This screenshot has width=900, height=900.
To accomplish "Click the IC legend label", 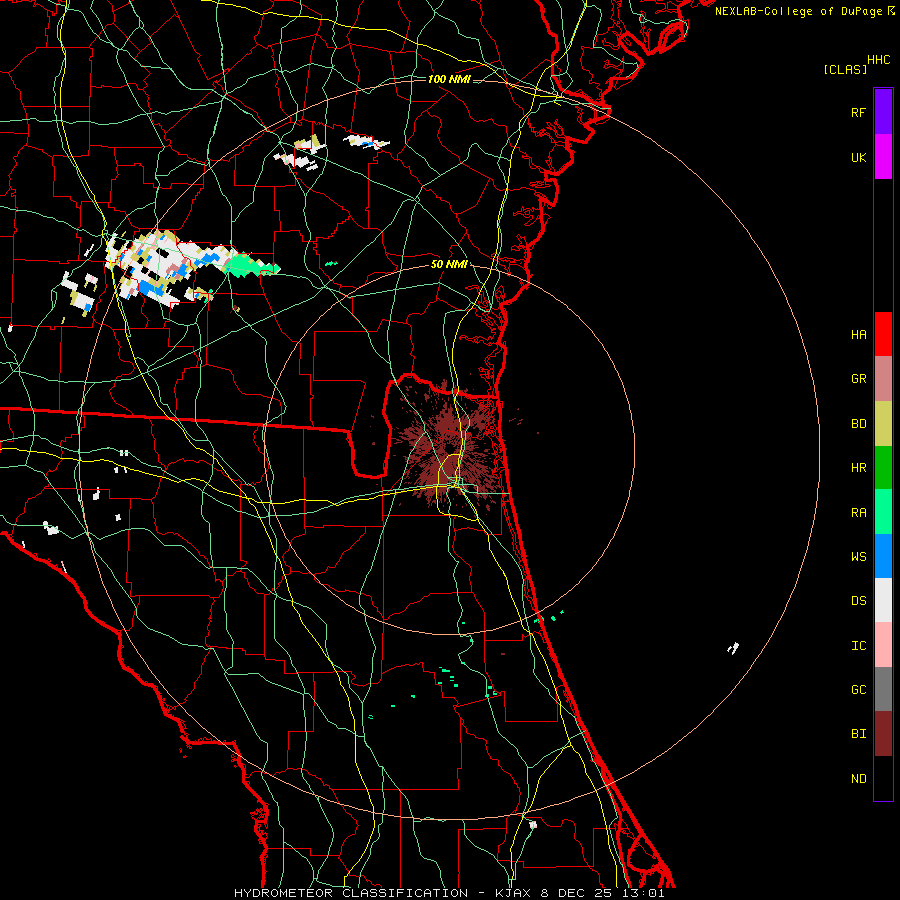I will point(858,646).
